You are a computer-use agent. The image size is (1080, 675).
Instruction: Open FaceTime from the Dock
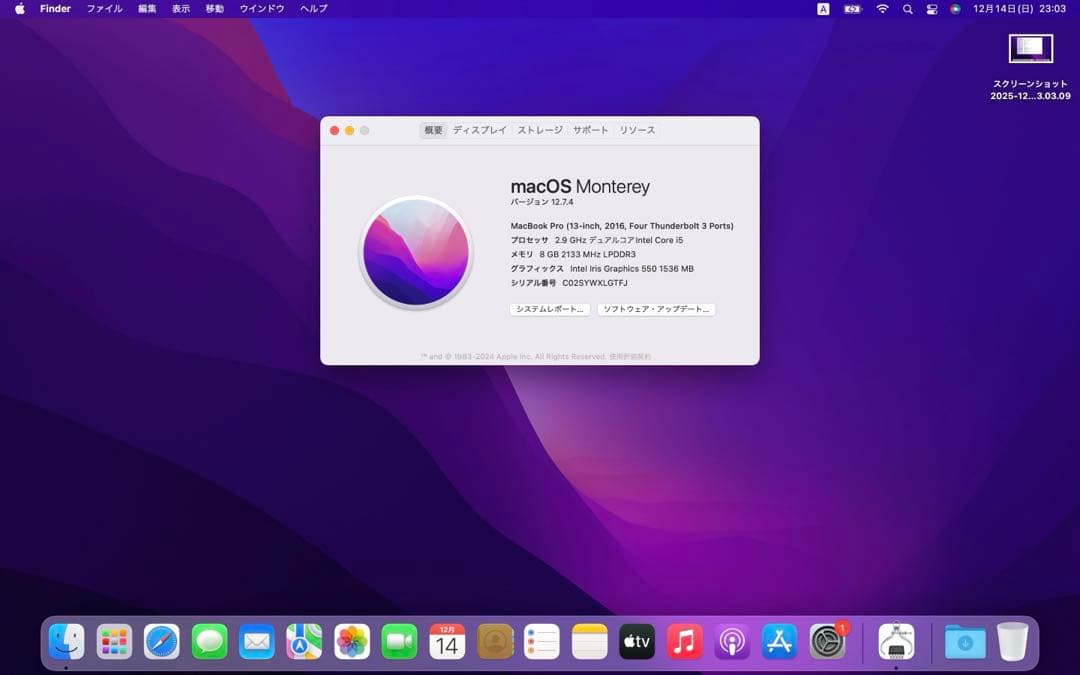tap(398, 642)
